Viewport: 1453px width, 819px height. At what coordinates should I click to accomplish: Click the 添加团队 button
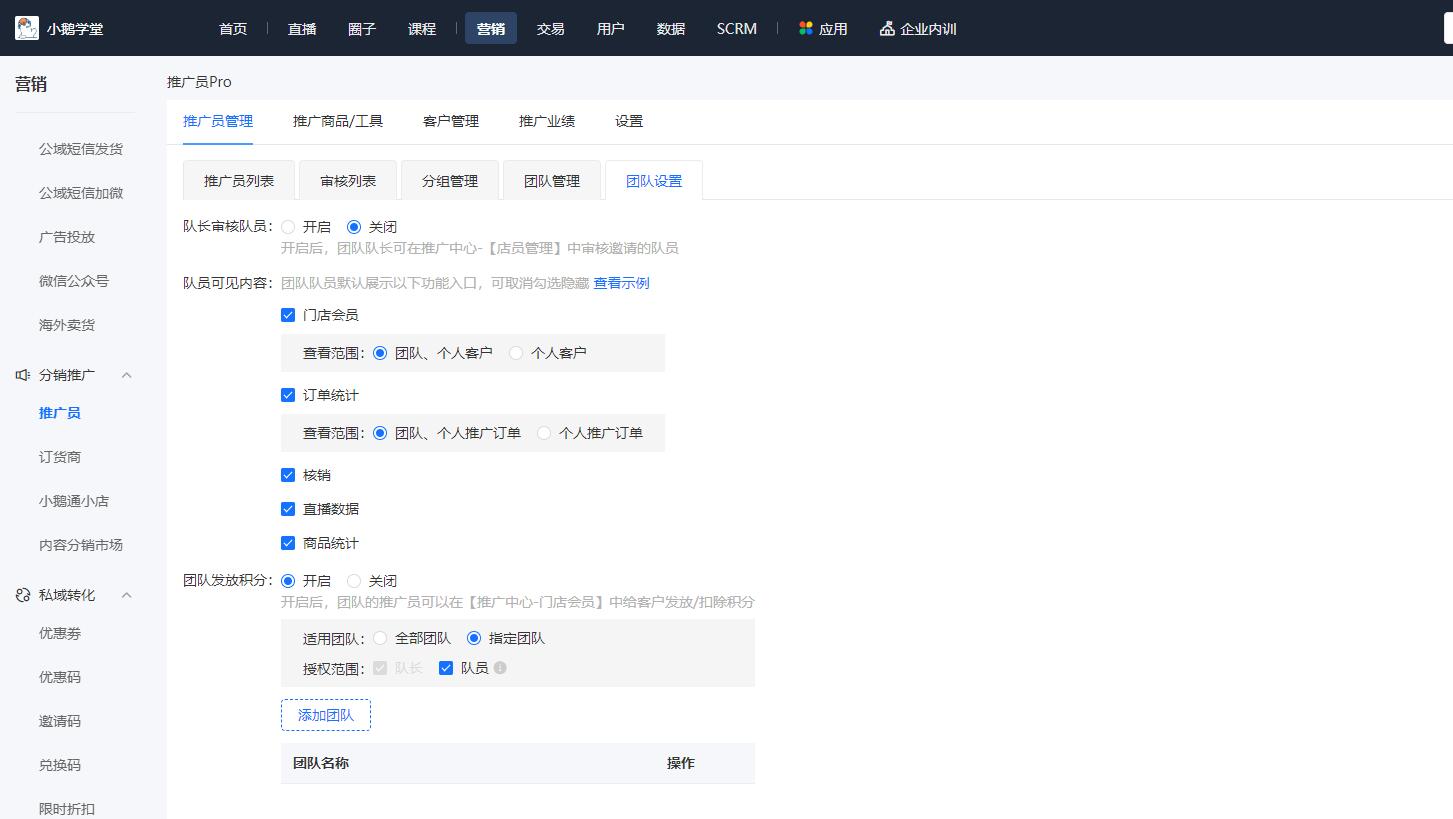click(326, 715)
